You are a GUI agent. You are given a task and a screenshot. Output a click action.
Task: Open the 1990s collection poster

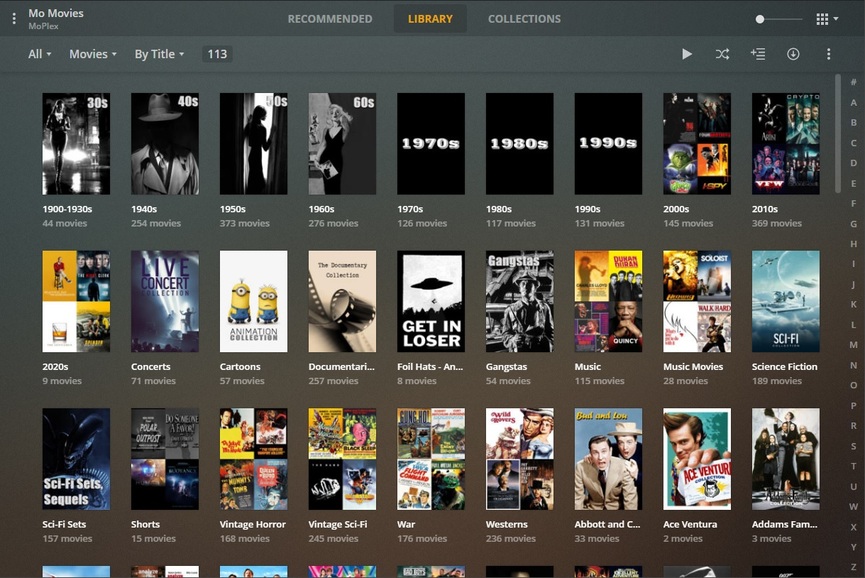click(x=608, y=143)
